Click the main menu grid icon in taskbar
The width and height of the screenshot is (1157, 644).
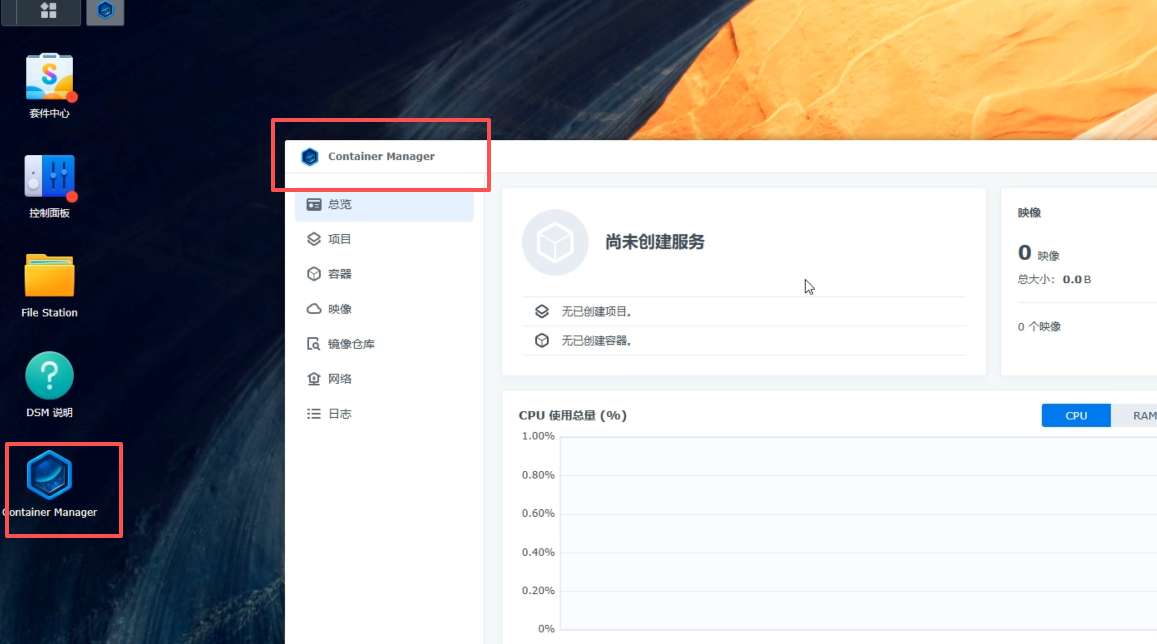48,11
